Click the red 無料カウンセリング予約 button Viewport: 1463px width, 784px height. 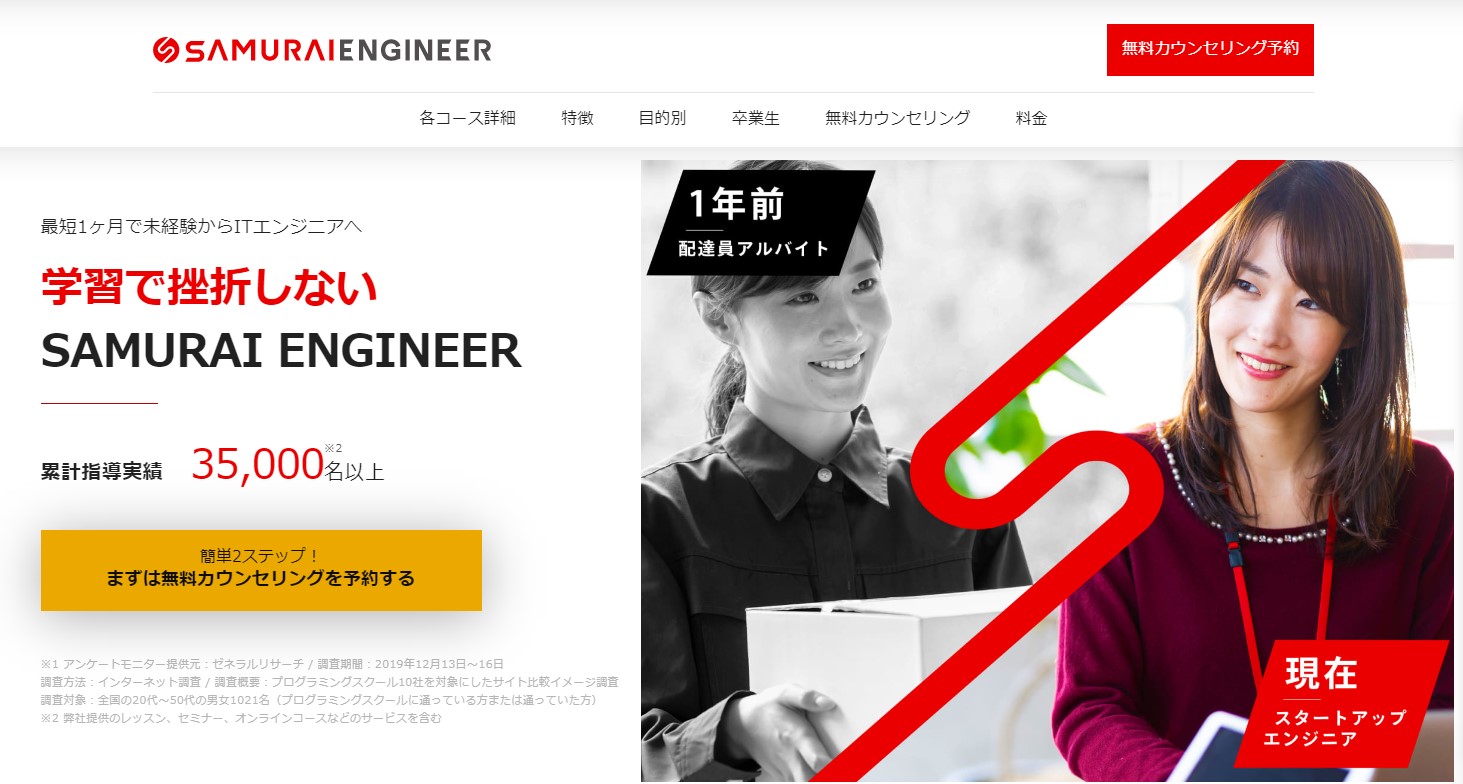pos(1210,49)
